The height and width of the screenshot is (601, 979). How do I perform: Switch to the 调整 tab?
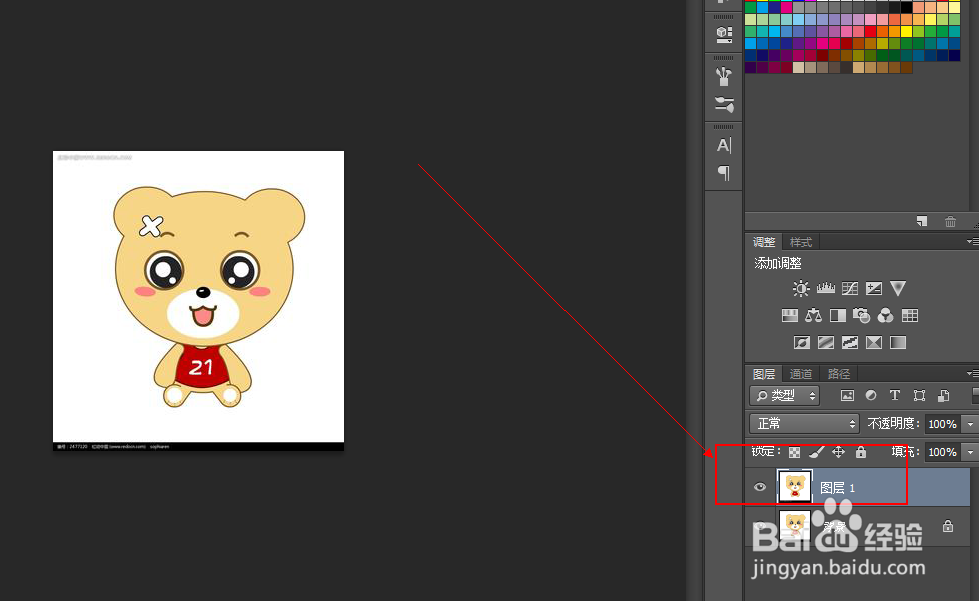764,242
